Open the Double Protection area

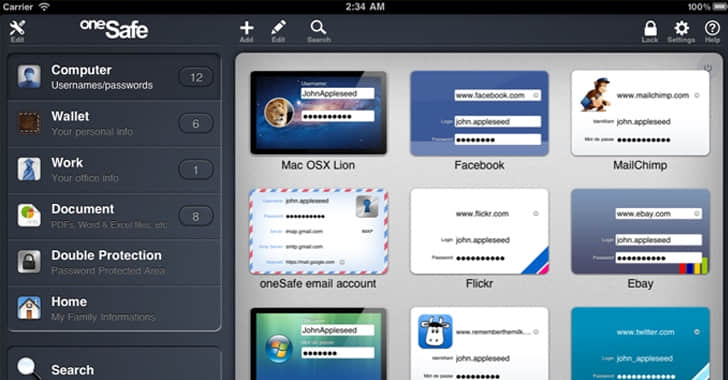tap(114, 262)
